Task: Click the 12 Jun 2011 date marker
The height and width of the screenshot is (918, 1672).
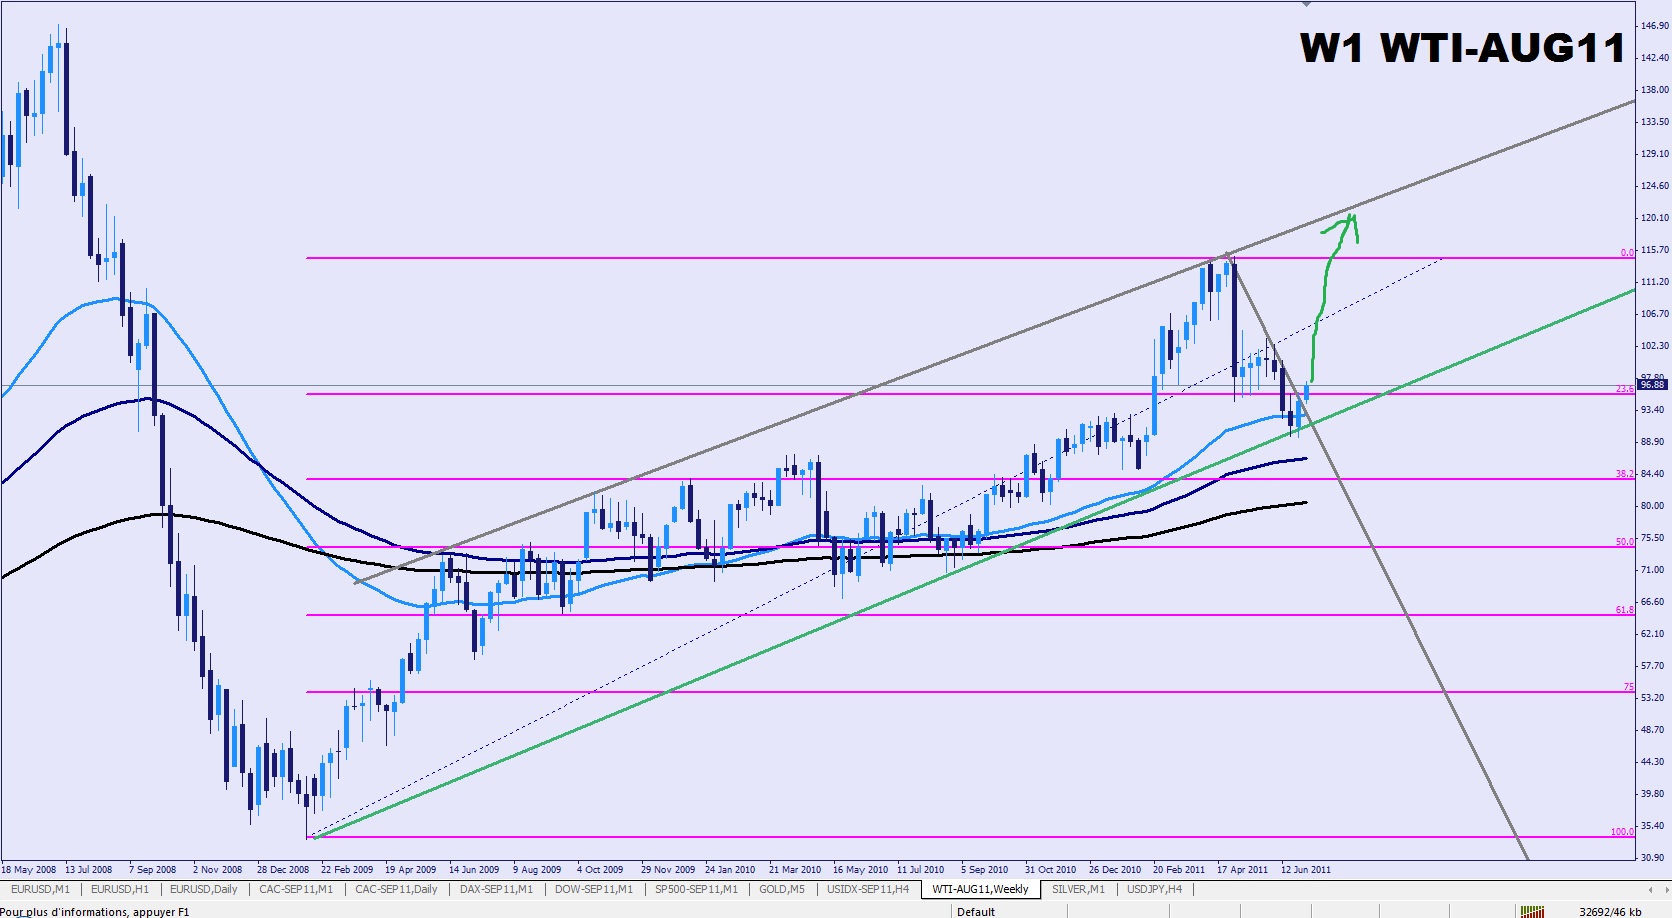Action: coord(1306,869)
